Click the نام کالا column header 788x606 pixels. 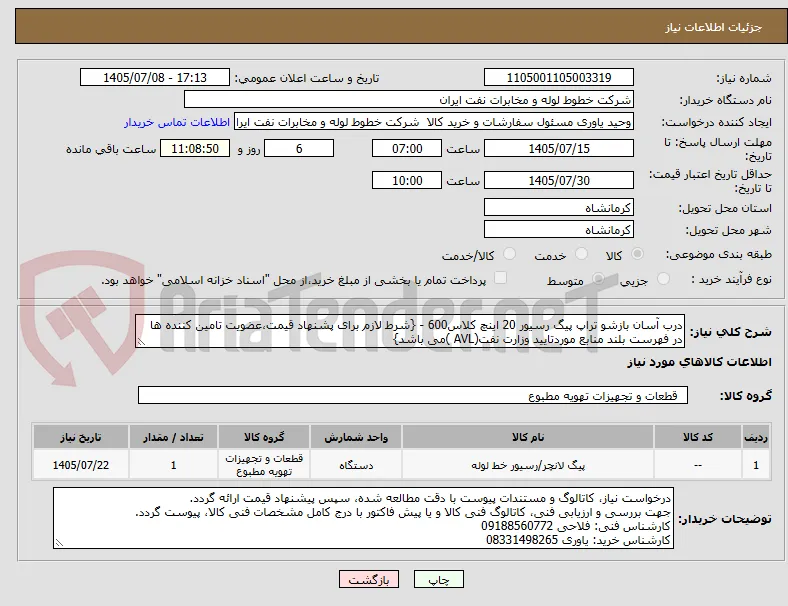pyautogui.click(x=528, y=437)
